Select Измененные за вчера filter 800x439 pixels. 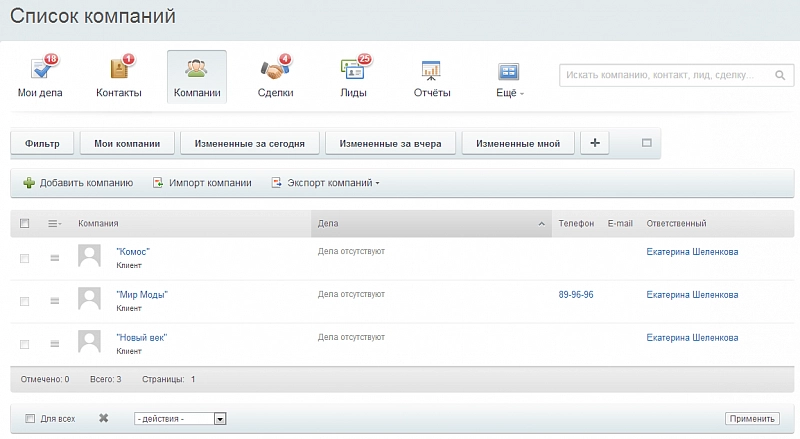point(390,143)
